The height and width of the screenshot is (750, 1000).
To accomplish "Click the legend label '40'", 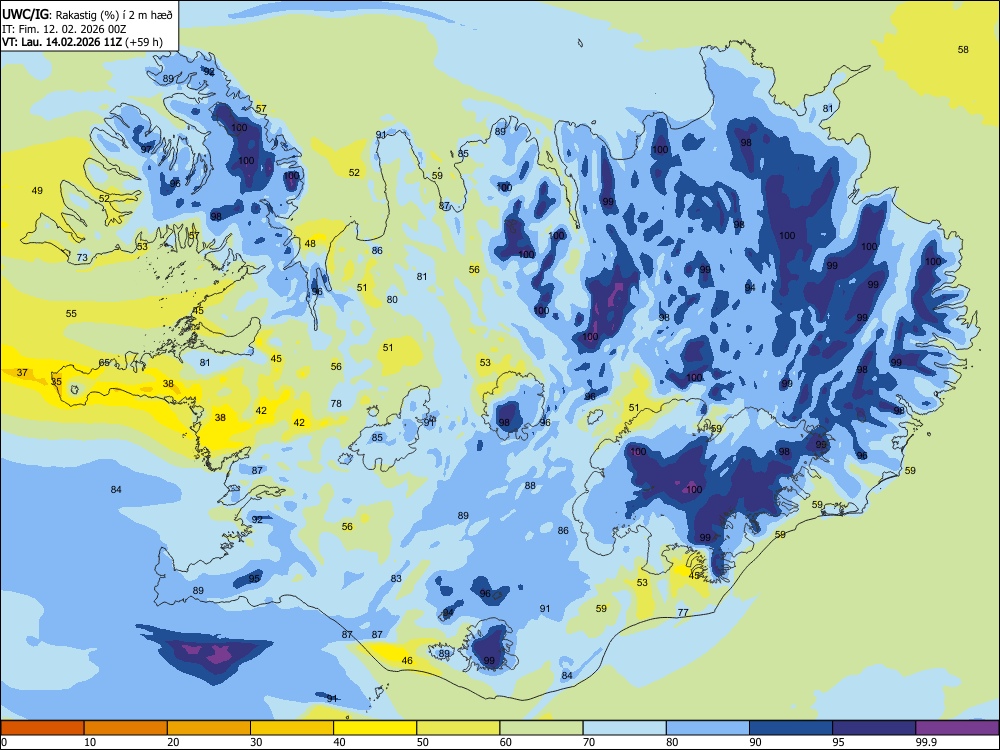I will [x=339, y=742].
